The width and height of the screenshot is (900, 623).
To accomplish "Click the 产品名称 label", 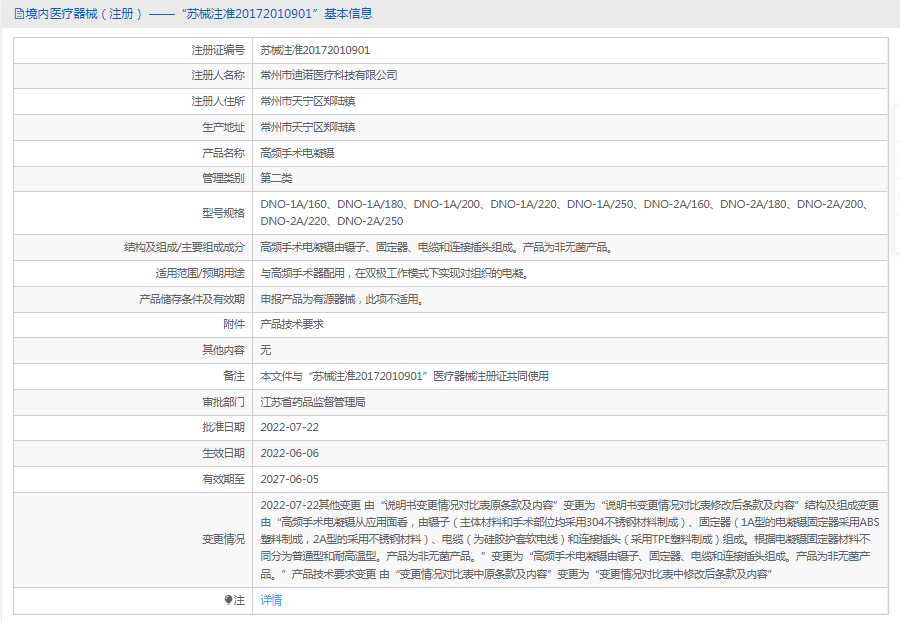I will pyautogui.click(x=223, y=153).
